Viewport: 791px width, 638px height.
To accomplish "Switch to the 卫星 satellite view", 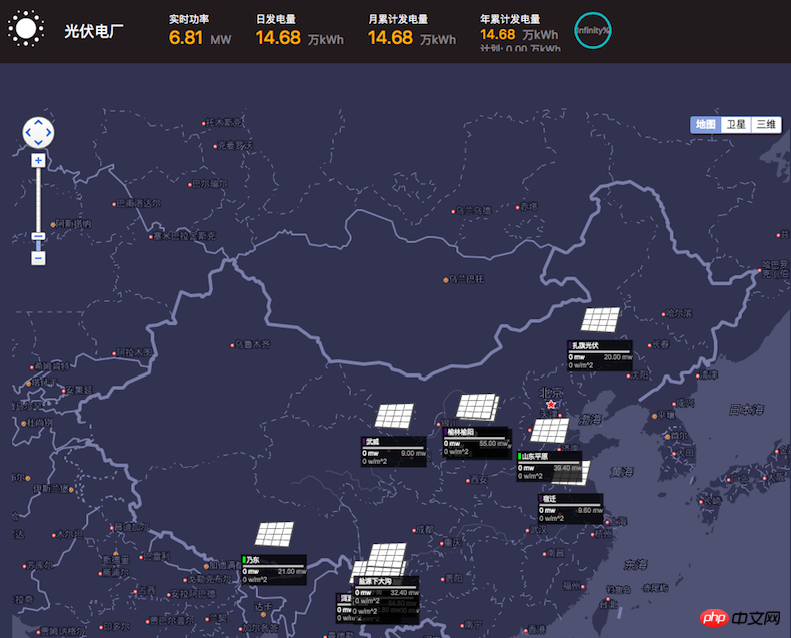I will (736, 124).
